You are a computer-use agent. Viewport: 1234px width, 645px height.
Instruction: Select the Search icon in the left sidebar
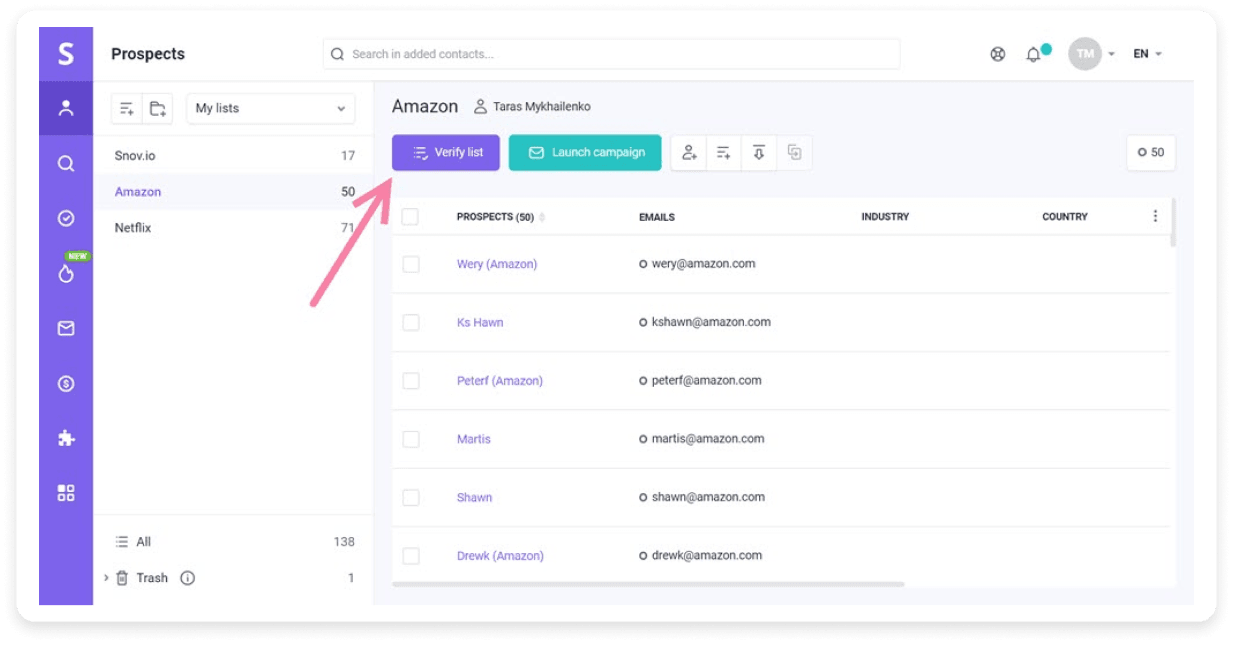point(65,163)
